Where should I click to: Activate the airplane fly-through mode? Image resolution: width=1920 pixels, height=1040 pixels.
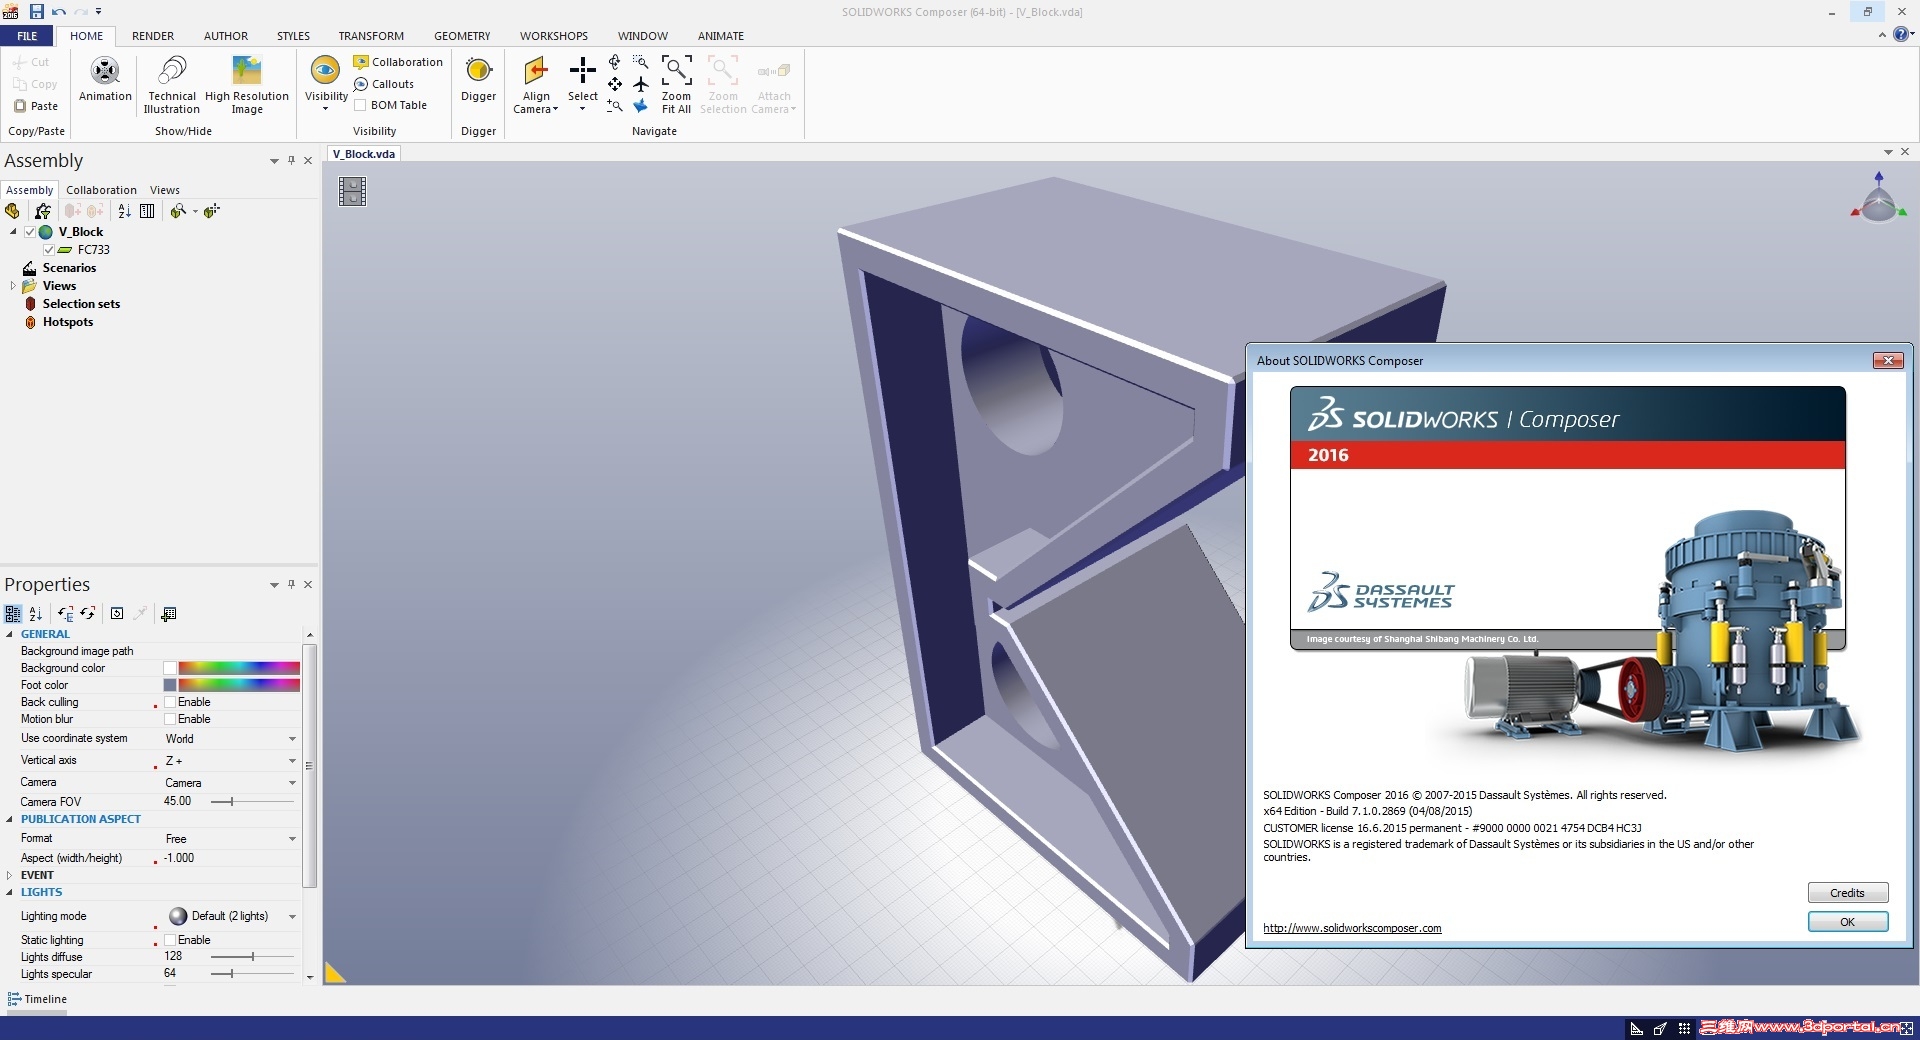tap(641, 84)
